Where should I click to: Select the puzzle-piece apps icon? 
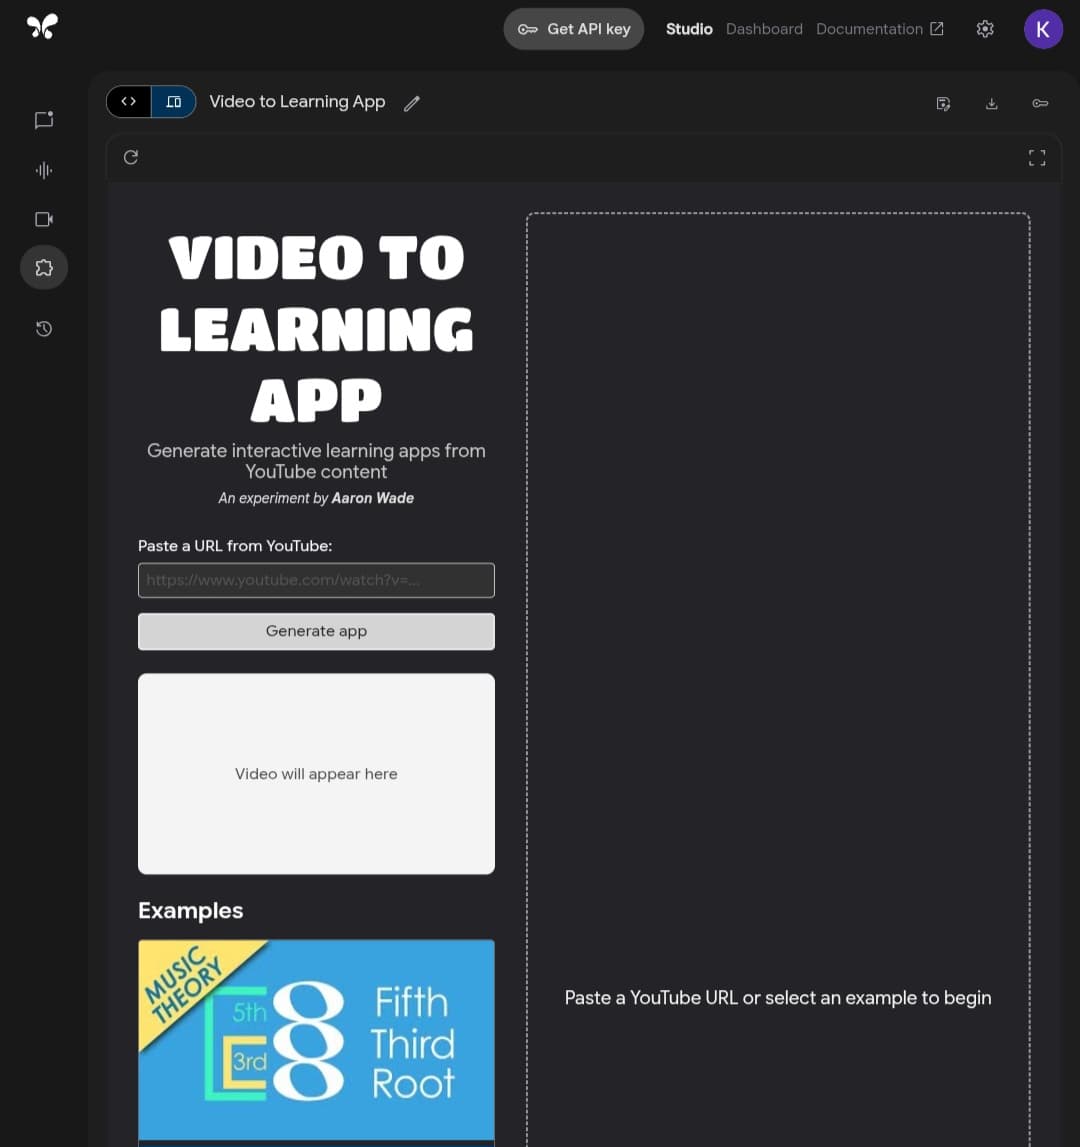click(x=44, y=267)
